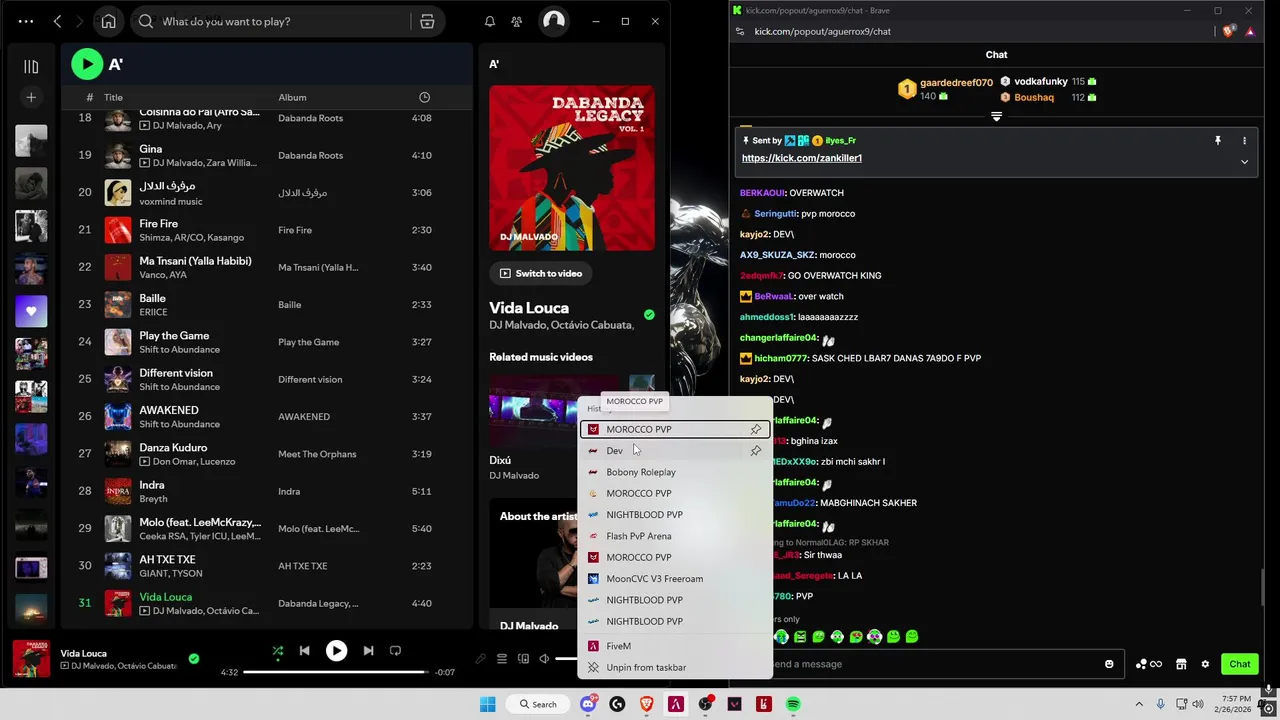The height and width of the screenshot is (720, 1280).
Task: Open Spotify notifications bell
Action: [490, 21]
